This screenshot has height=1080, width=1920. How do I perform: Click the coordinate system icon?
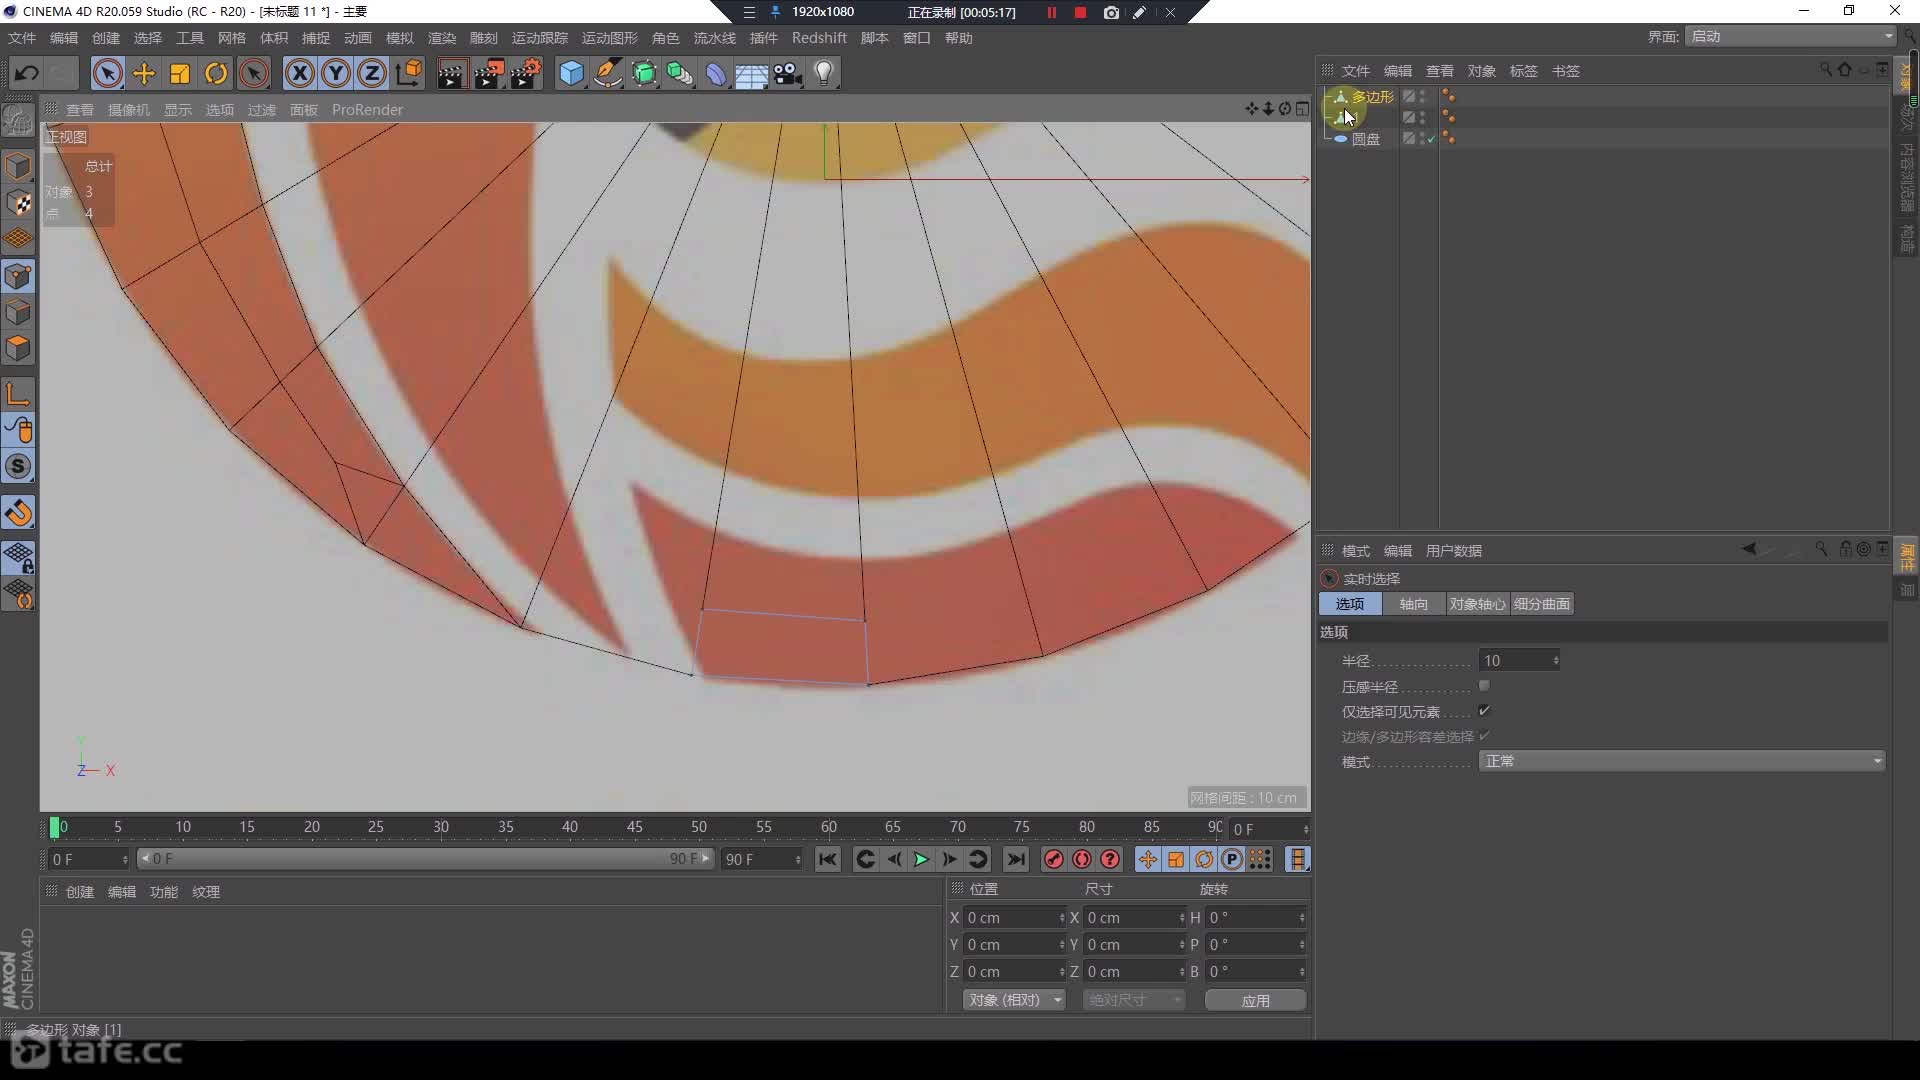point(409,73)
